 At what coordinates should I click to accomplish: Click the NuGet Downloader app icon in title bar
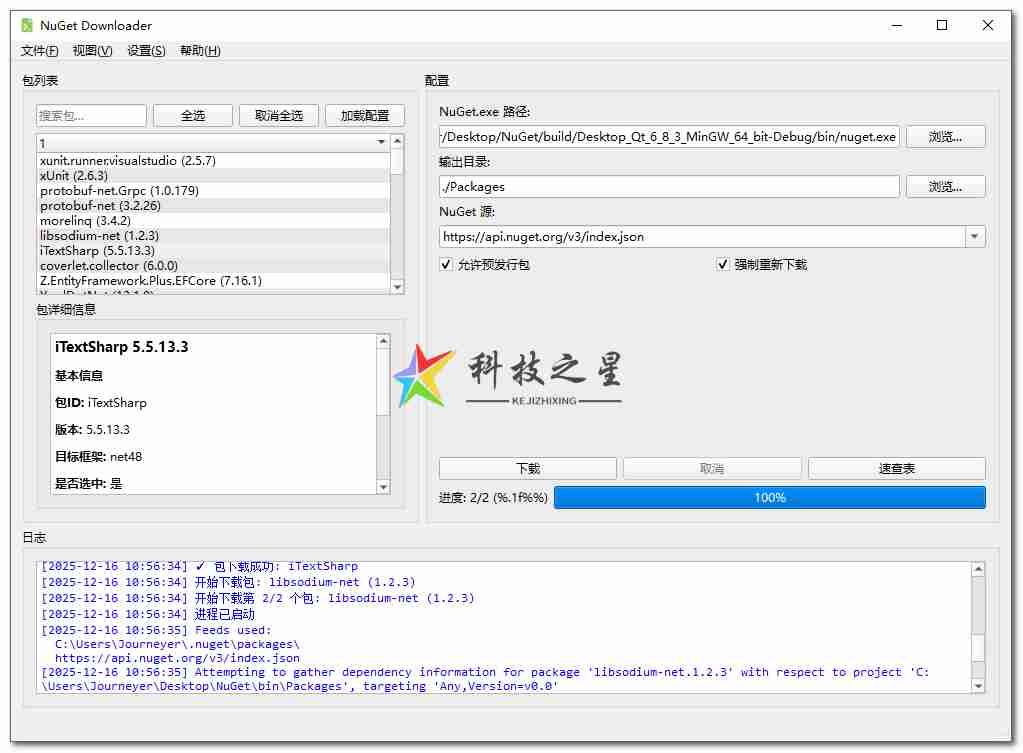pos(26,25)
